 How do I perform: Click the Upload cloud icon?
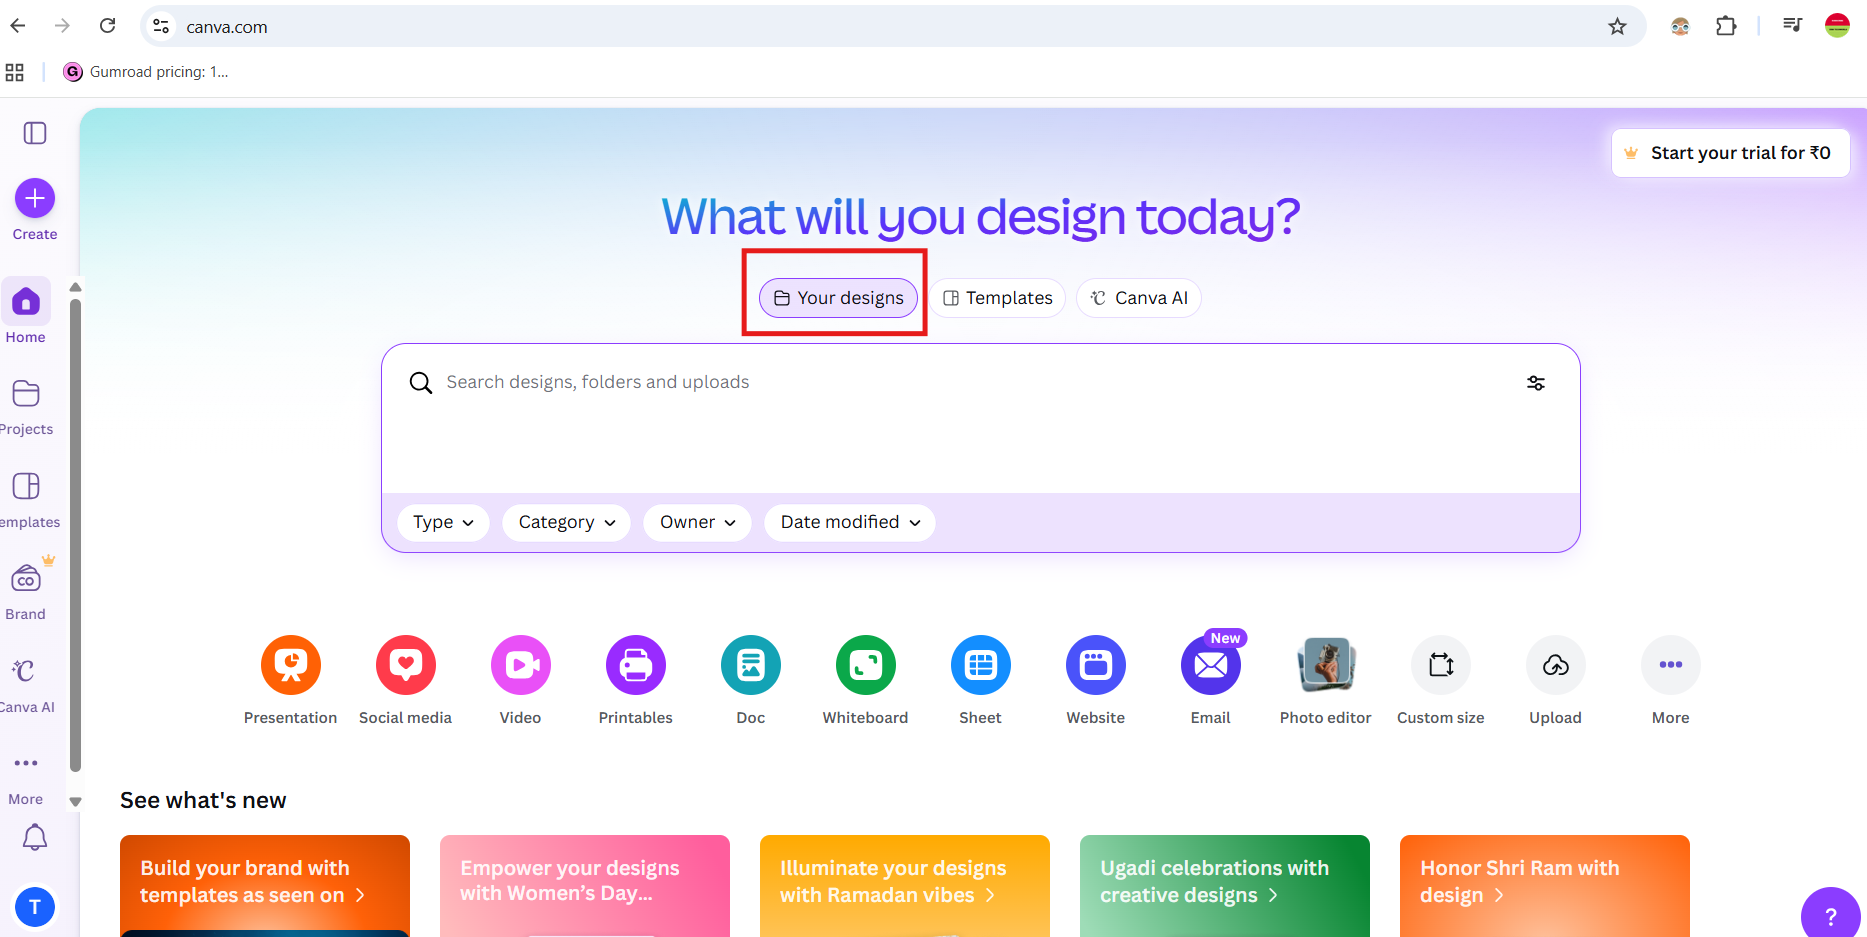pos(1555,665)
